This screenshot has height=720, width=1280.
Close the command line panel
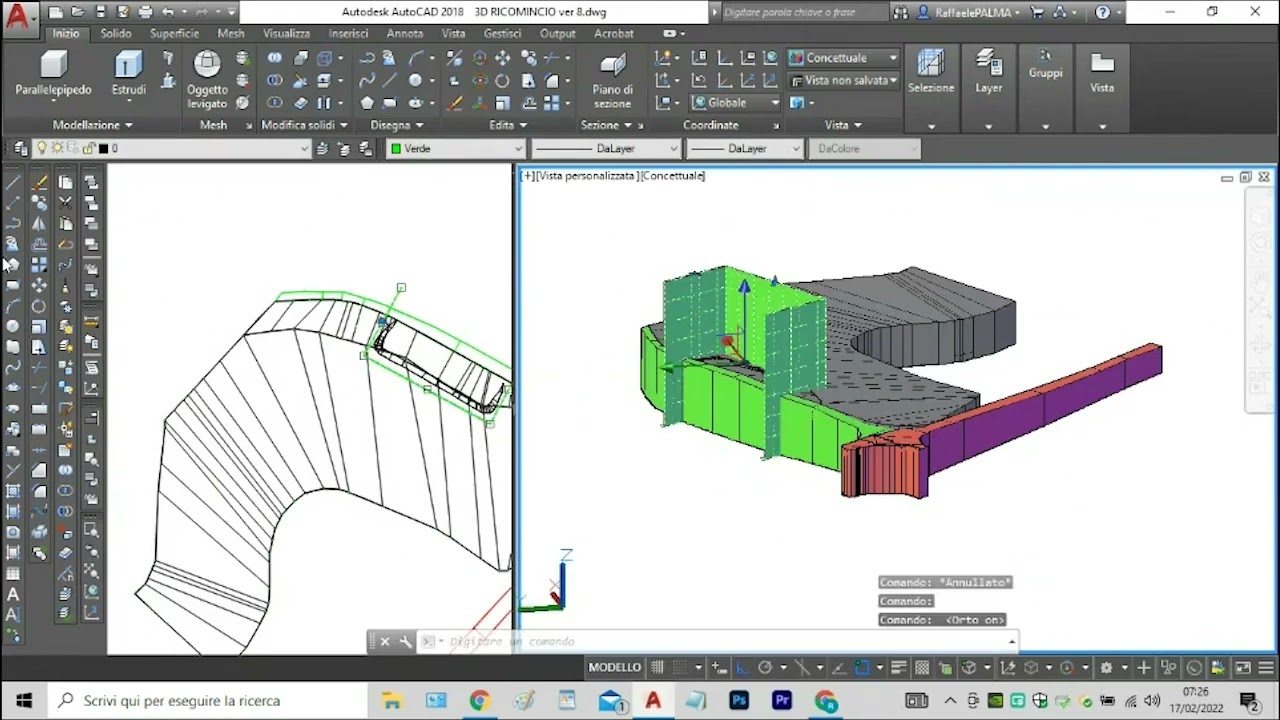(385, 642)
